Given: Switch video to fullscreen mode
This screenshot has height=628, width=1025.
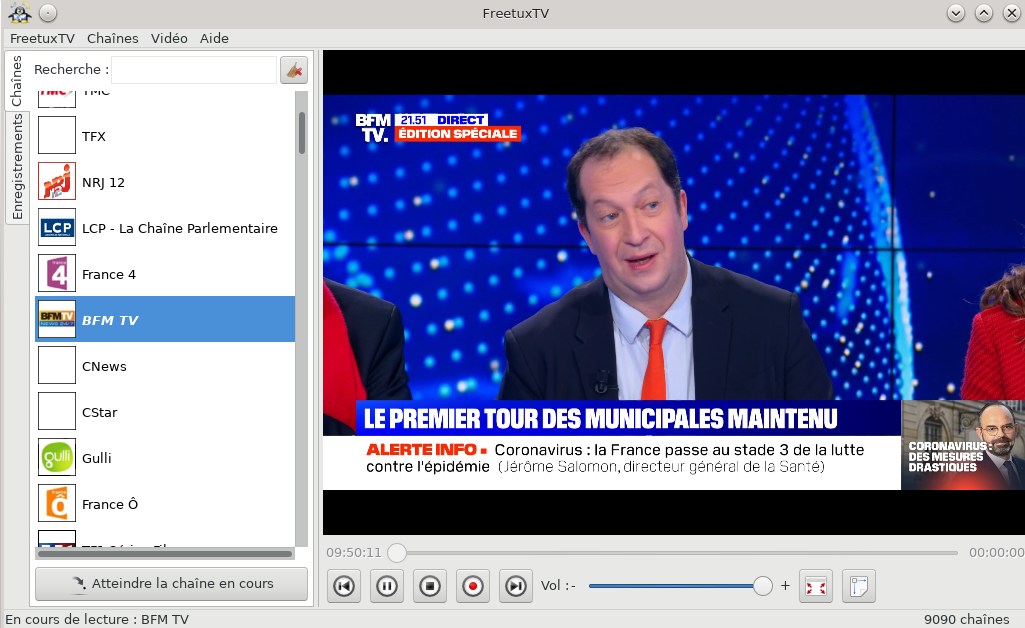Looking at the screenshot, I should [x=816, y=586].
